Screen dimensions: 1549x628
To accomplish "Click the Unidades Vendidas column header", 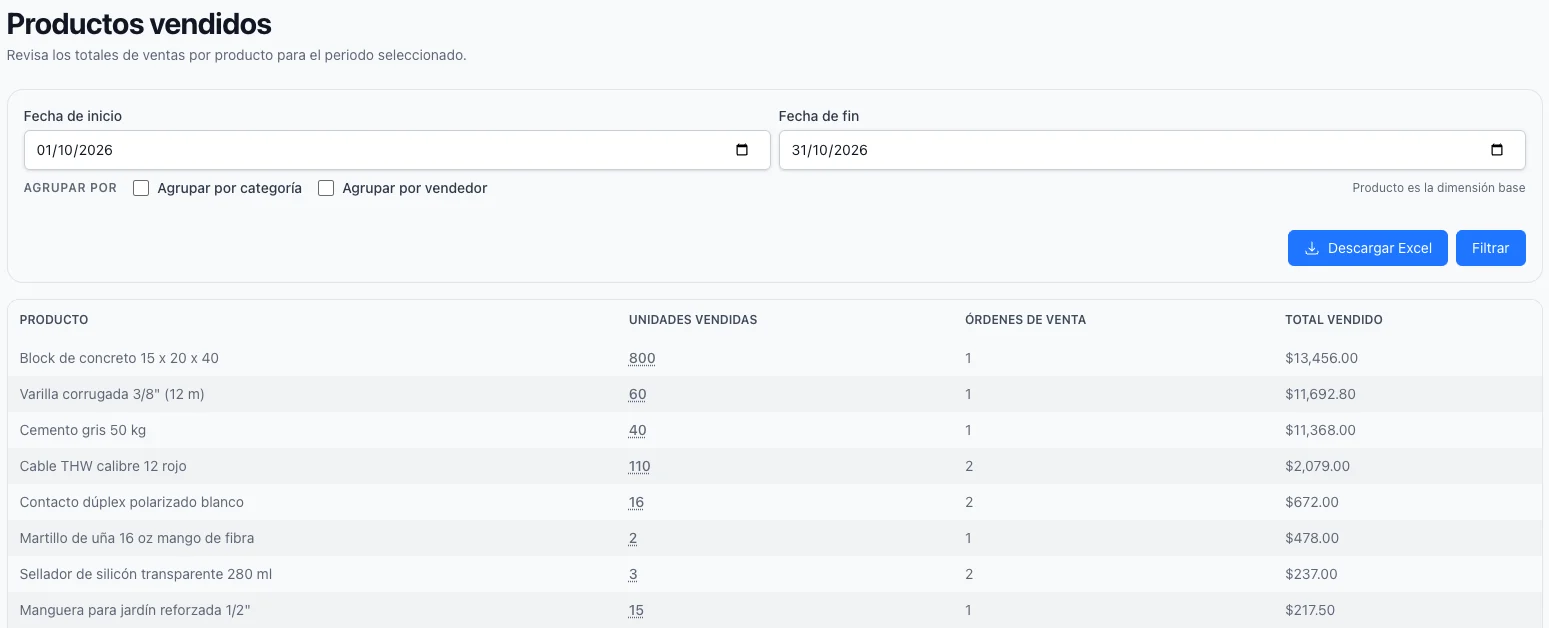I will pyautogui.click(x=693, y=320).
